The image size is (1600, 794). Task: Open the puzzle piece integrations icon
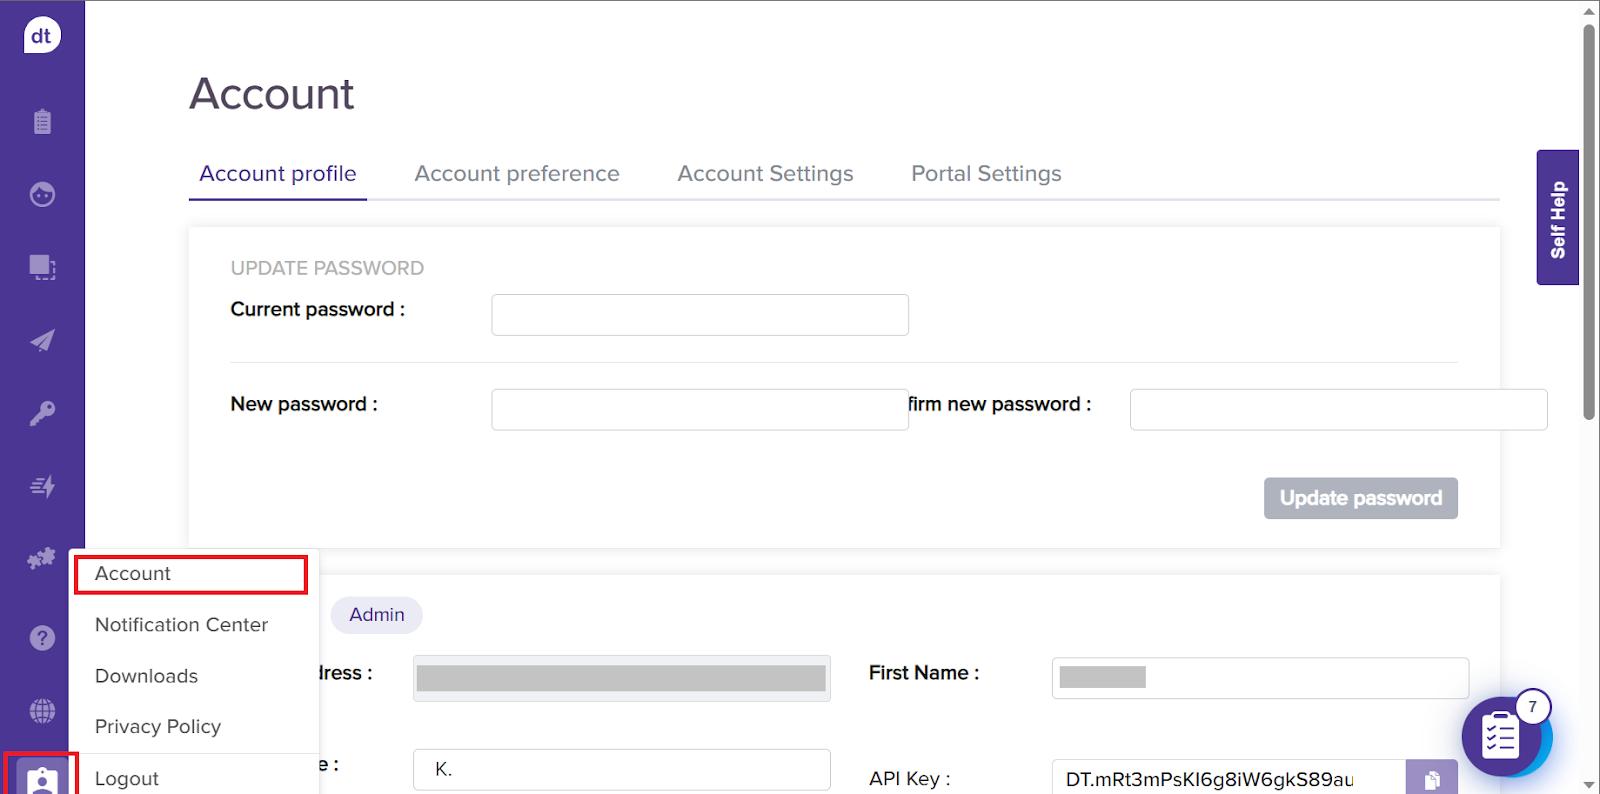(x=41, y=559)
